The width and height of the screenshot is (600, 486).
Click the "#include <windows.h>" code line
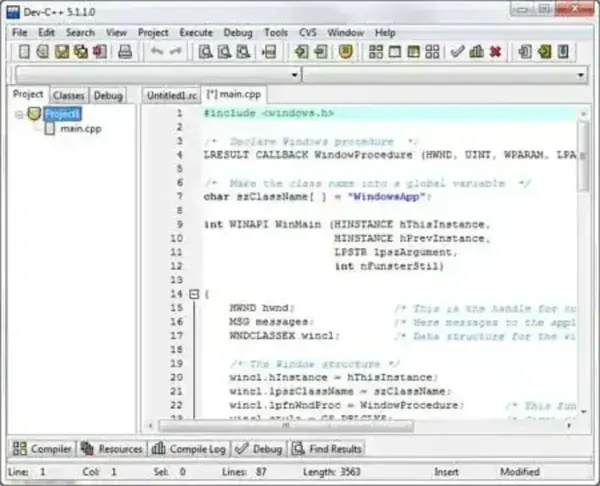pyautogui.click(x=269, y=113)
